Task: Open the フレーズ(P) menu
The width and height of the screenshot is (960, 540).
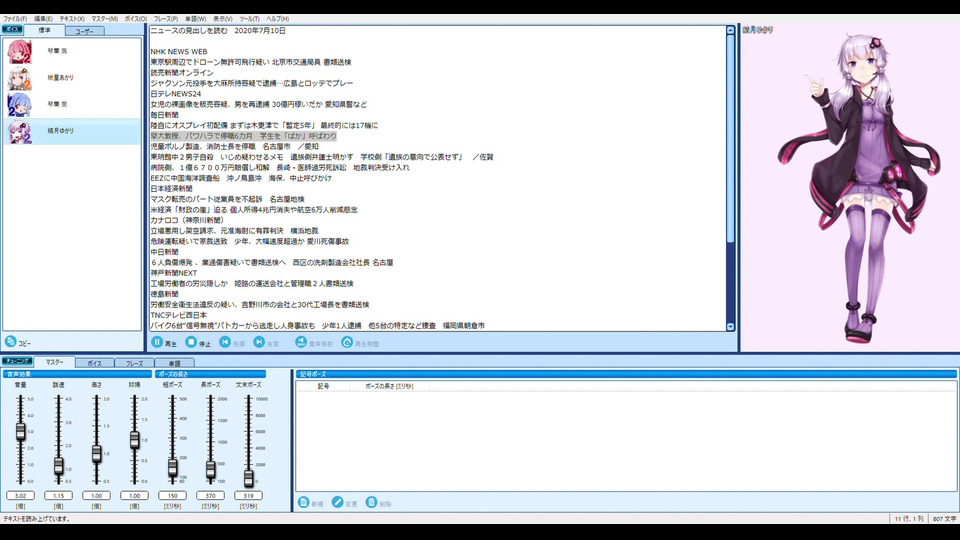Action: click(166, 19)
